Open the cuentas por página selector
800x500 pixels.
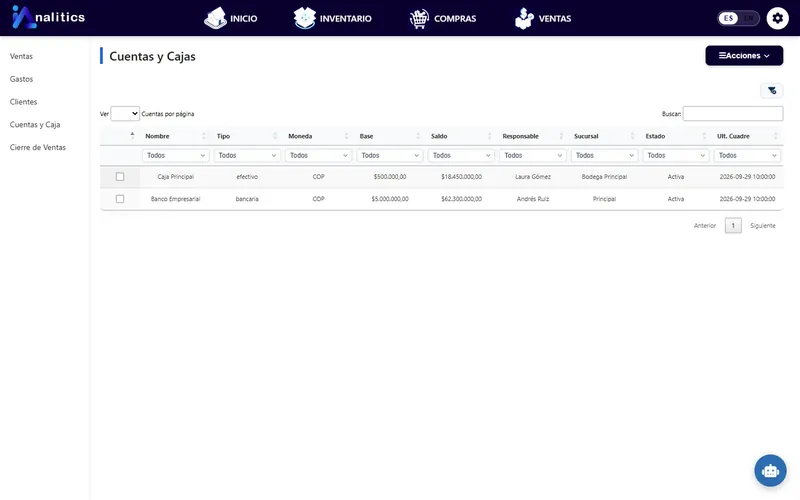tap(125, 114)
